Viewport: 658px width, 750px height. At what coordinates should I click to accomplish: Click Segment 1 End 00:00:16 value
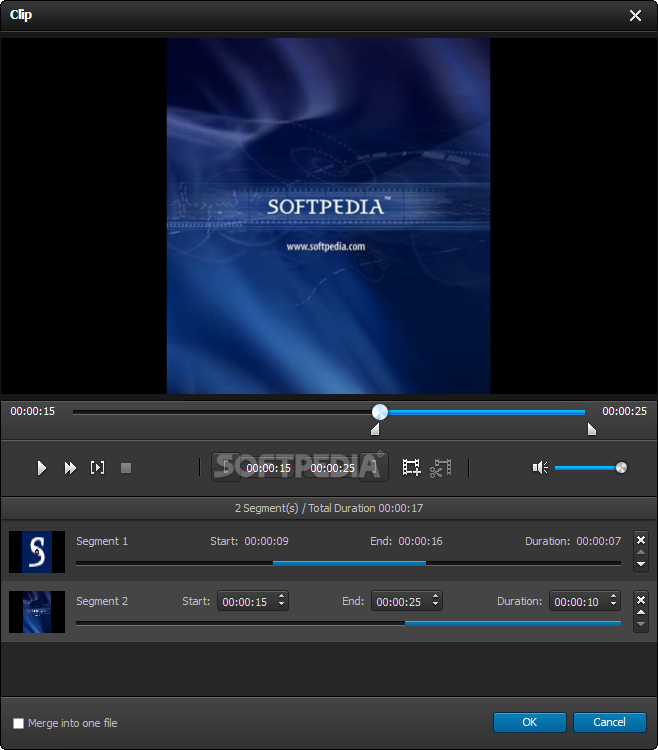coord(420,541)
